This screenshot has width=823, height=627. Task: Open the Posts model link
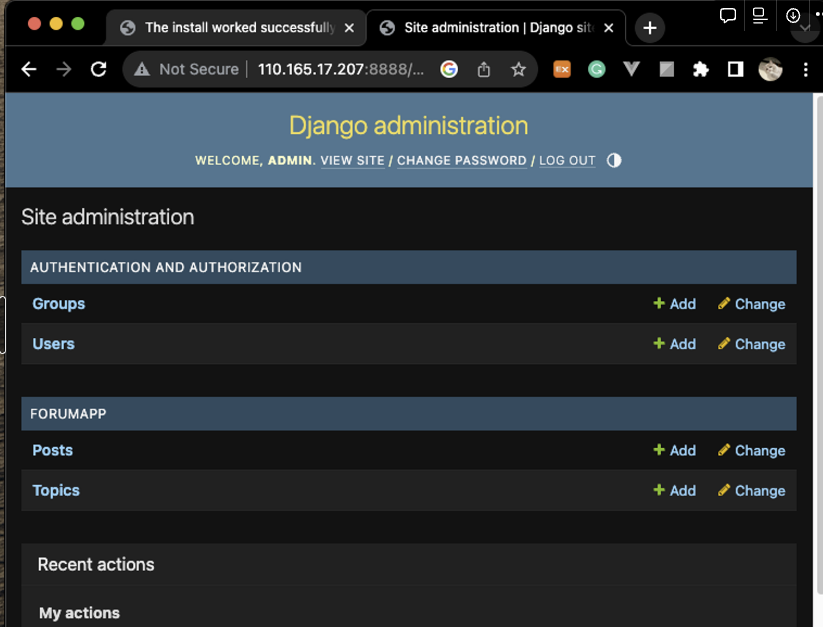coord(52,450)
